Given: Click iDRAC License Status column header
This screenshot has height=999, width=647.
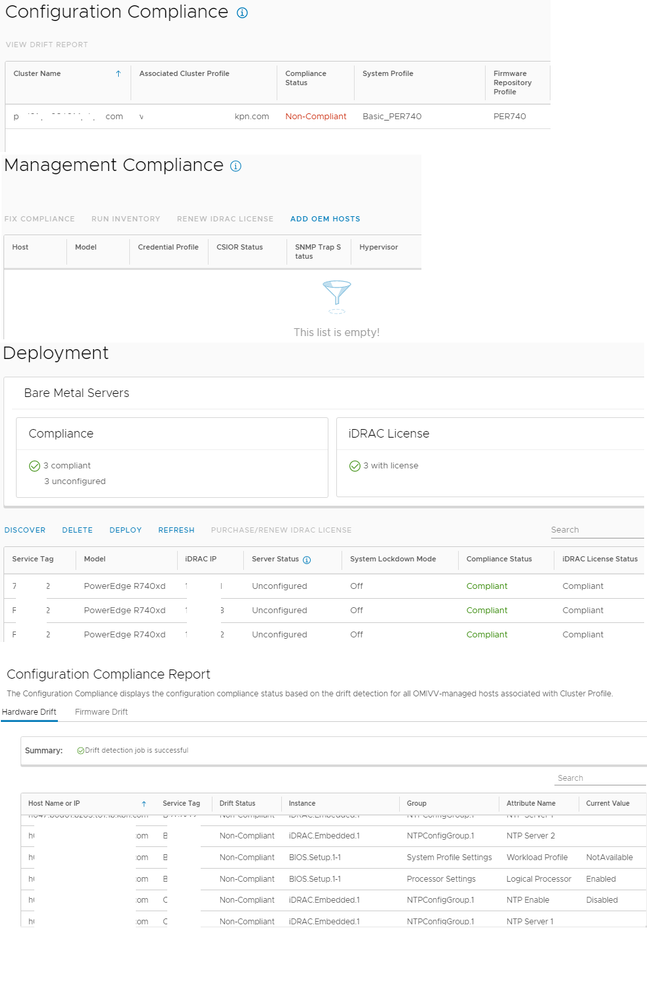Looking at the screenshot, I should coord(600,559).
